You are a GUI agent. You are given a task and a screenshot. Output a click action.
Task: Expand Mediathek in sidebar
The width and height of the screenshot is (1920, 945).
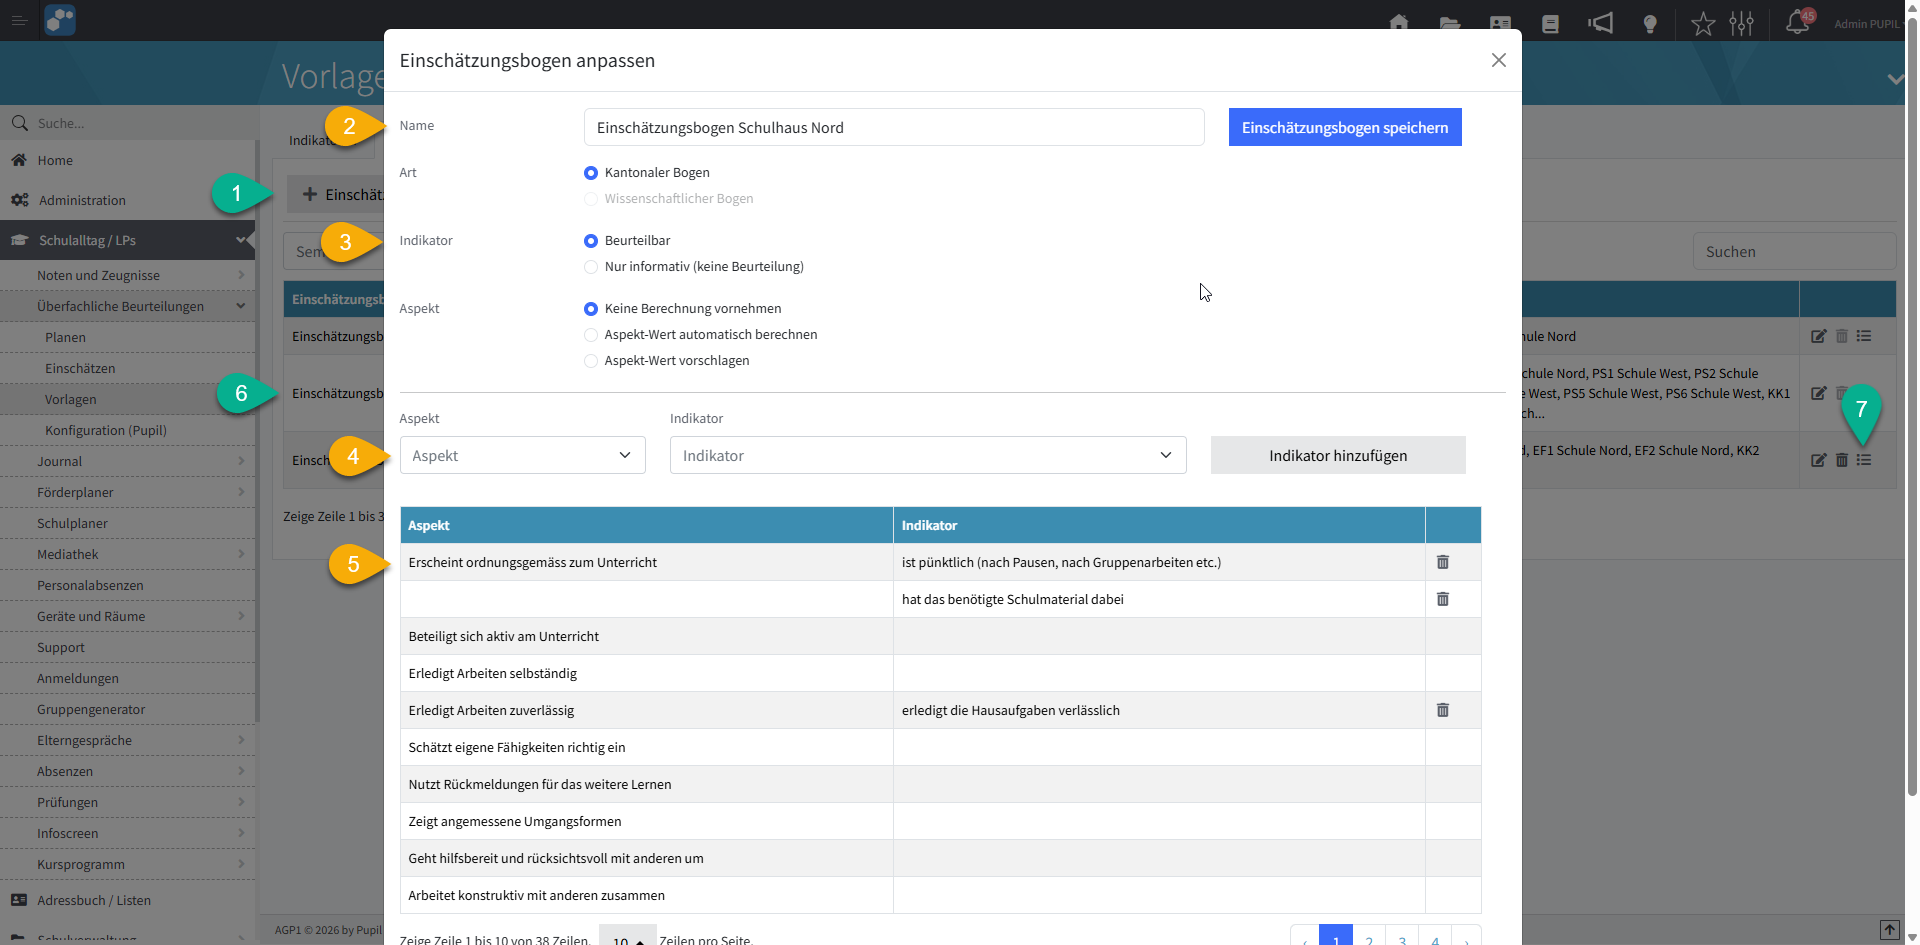pos(241,554)
